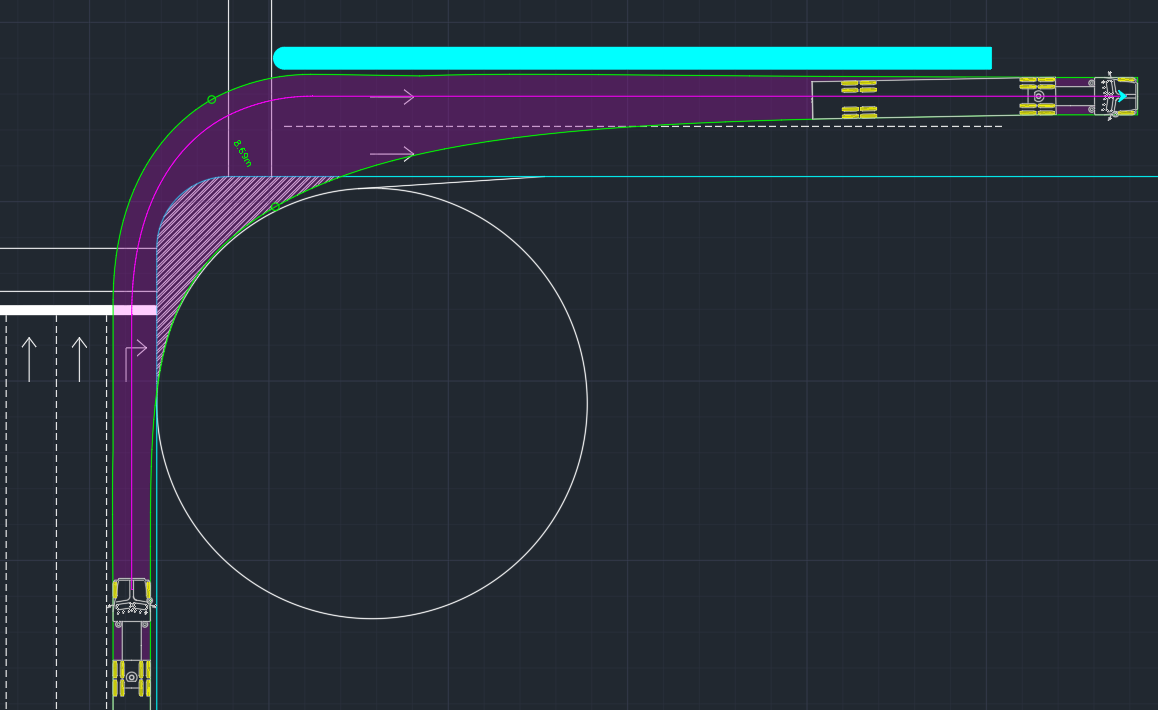Click the fifth-wheel coupling on bottom truck

click(x=131, y=677)
